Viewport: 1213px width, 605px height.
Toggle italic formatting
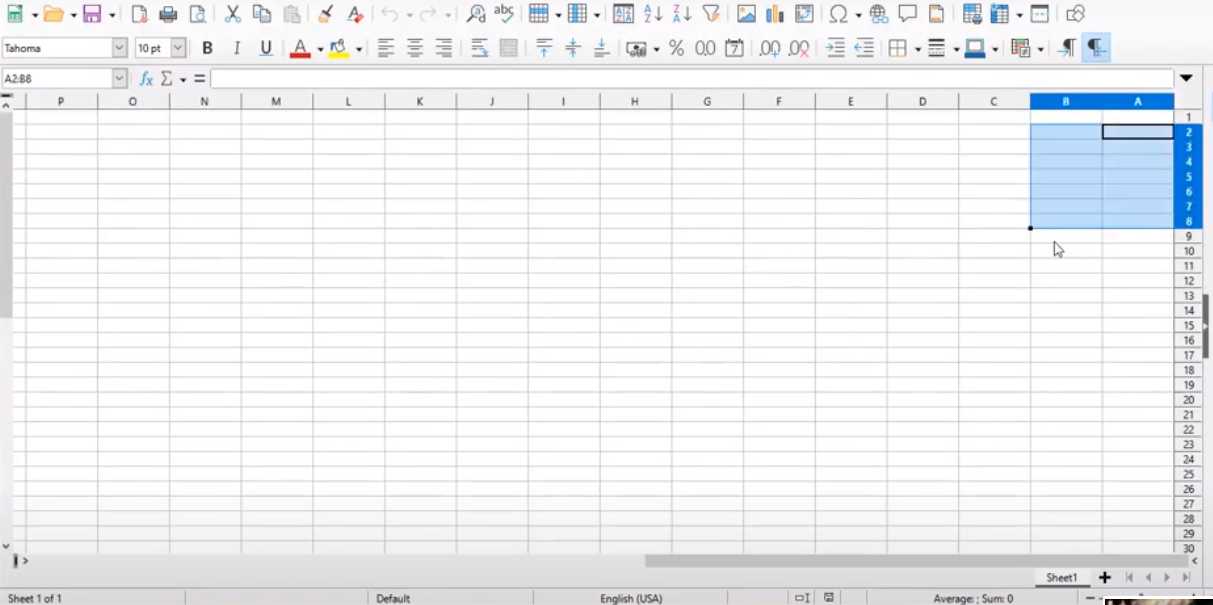pos(236,48)
